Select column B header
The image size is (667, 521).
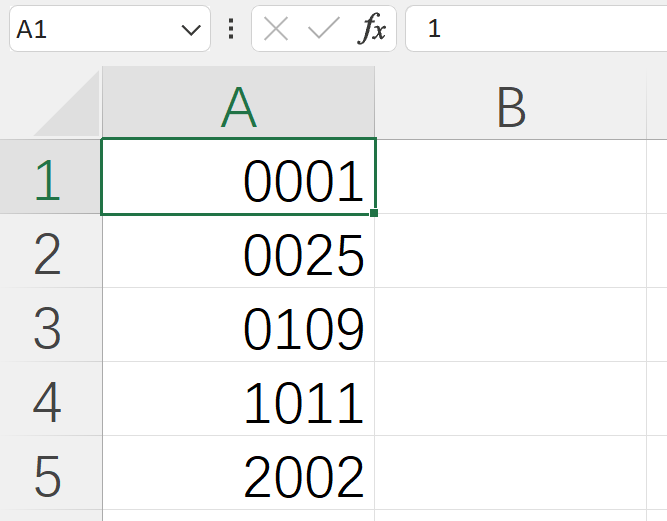(511, 106)
